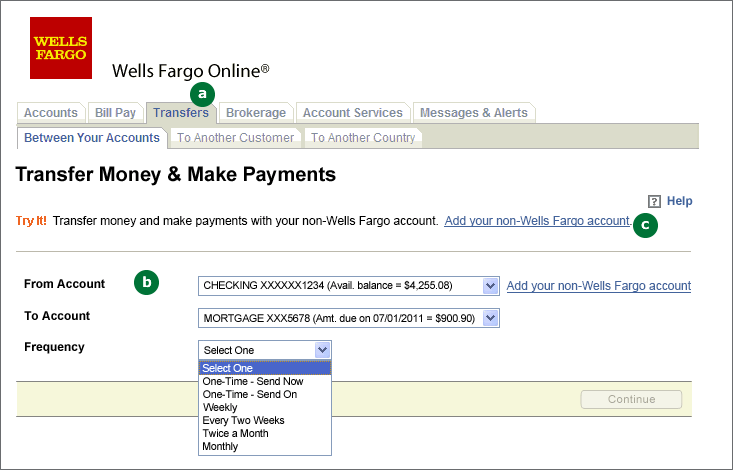Click the Try It! text
This screenshot has width=733, height=470.
[x=31, y=221]
